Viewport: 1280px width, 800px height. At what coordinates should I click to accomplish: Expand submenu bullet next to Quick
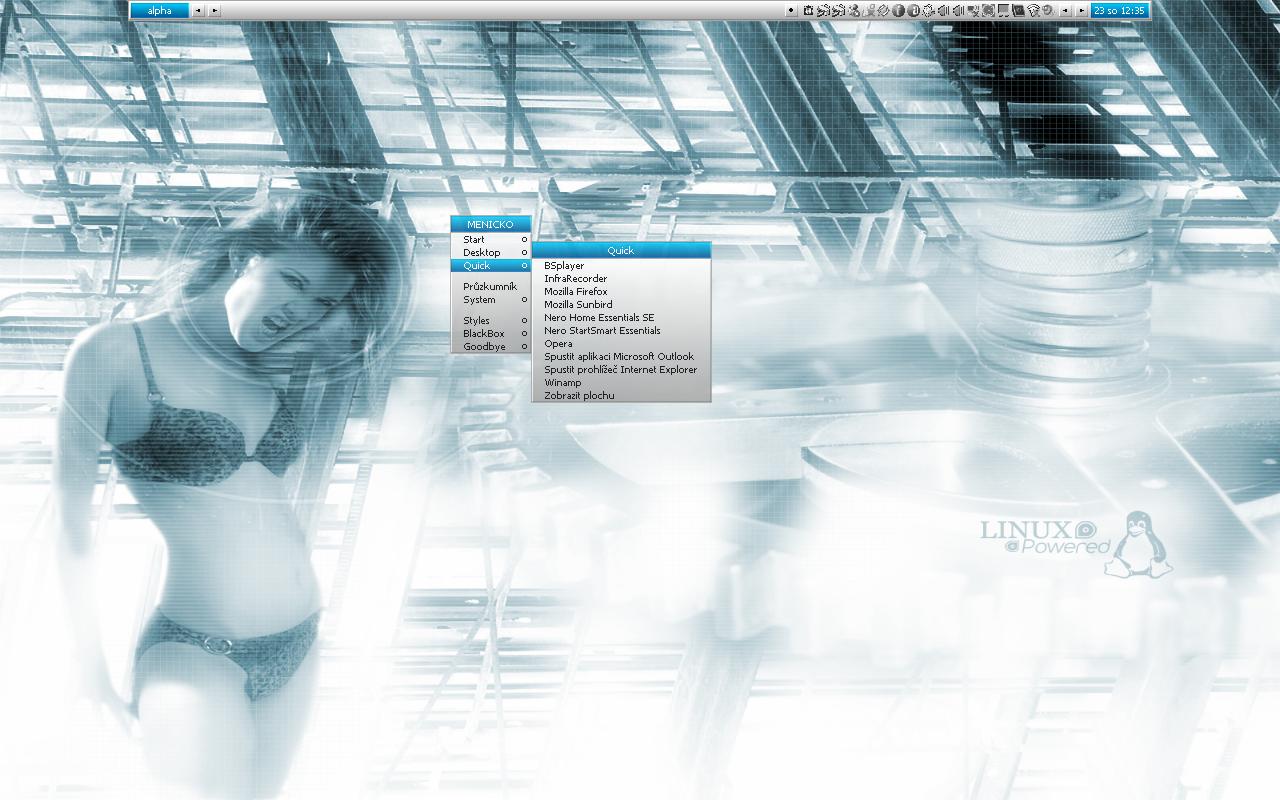[524, 266]
